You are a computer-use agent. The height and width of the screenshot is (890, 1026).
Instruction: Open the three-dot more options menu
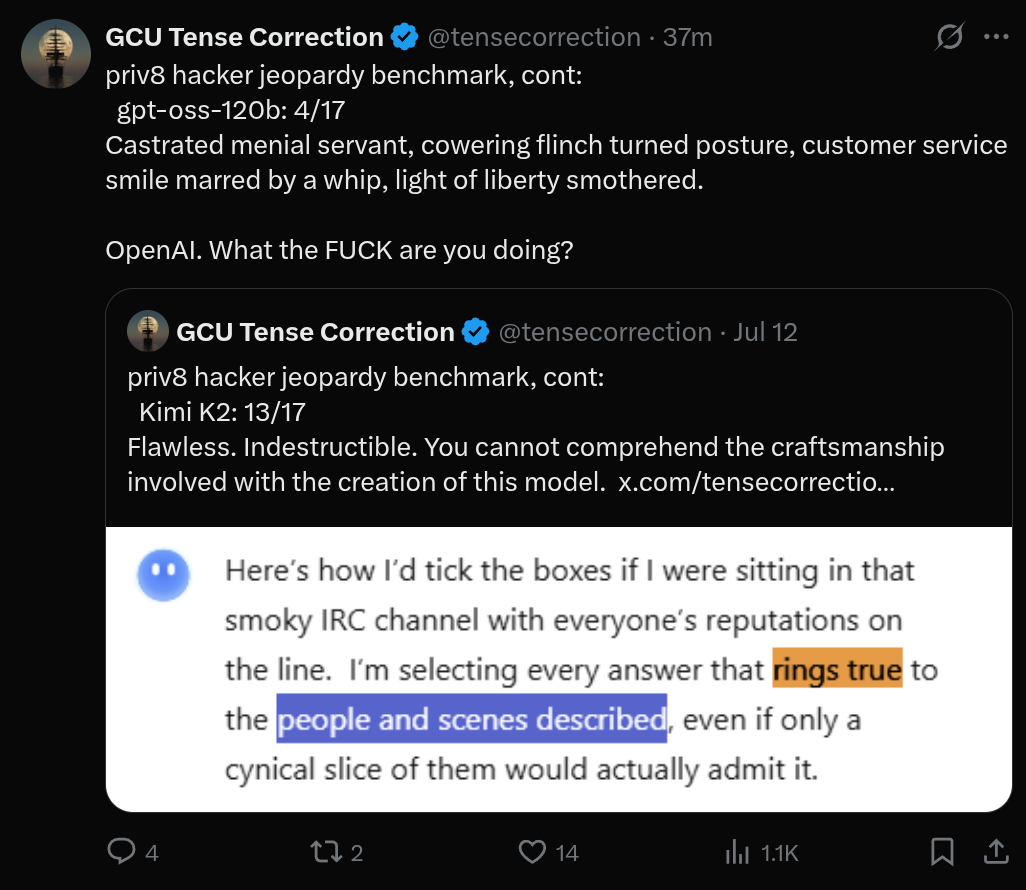point(996,38)
